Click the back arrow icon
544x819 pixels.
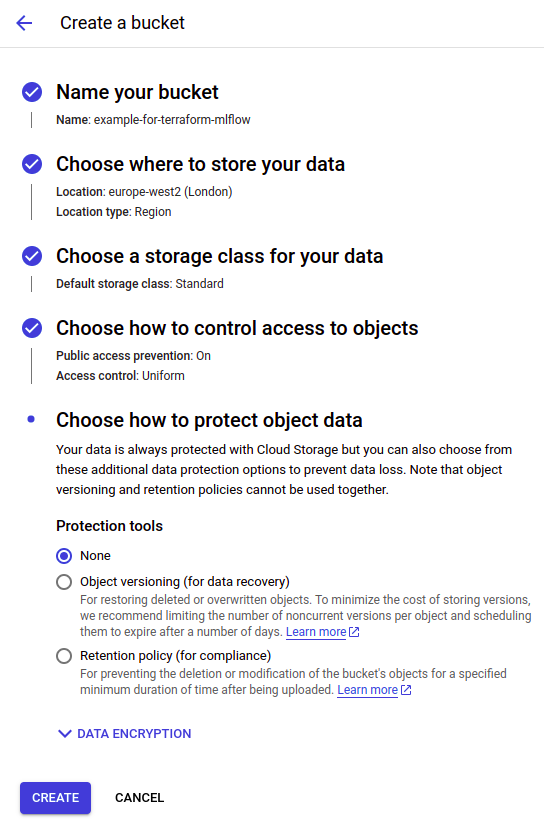(24, 23)
